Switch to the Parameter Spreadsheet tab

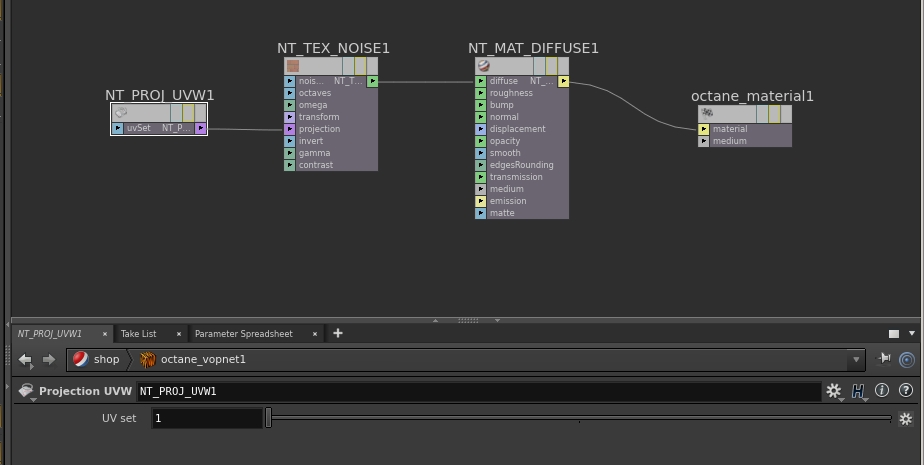[x=243, y=334]
